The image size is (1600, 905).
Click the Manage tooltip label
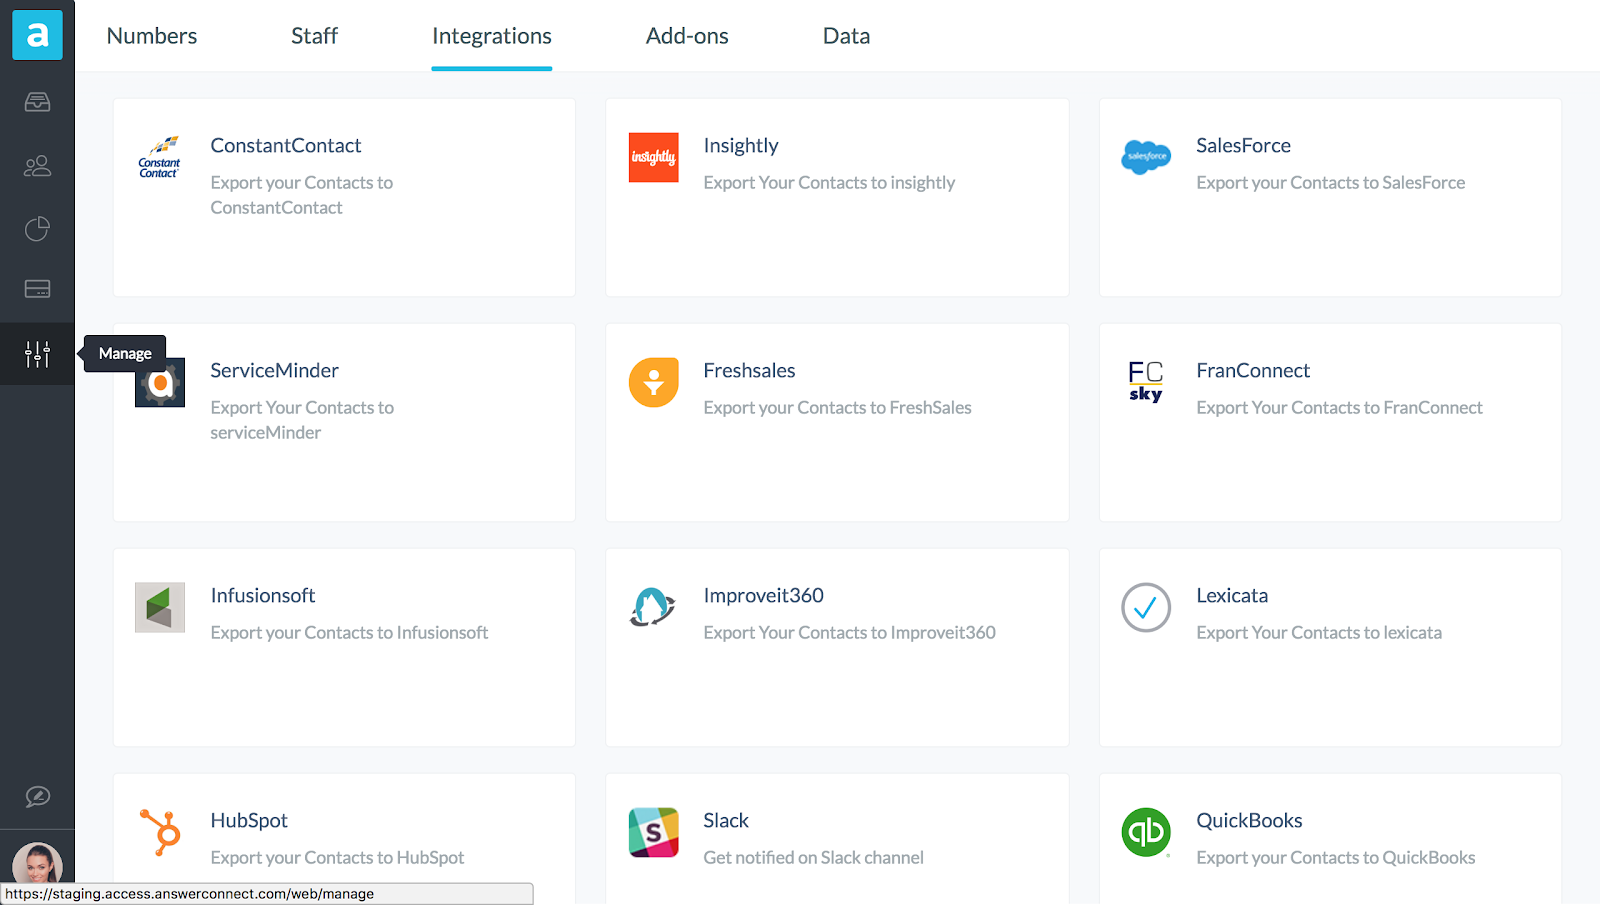125,354
